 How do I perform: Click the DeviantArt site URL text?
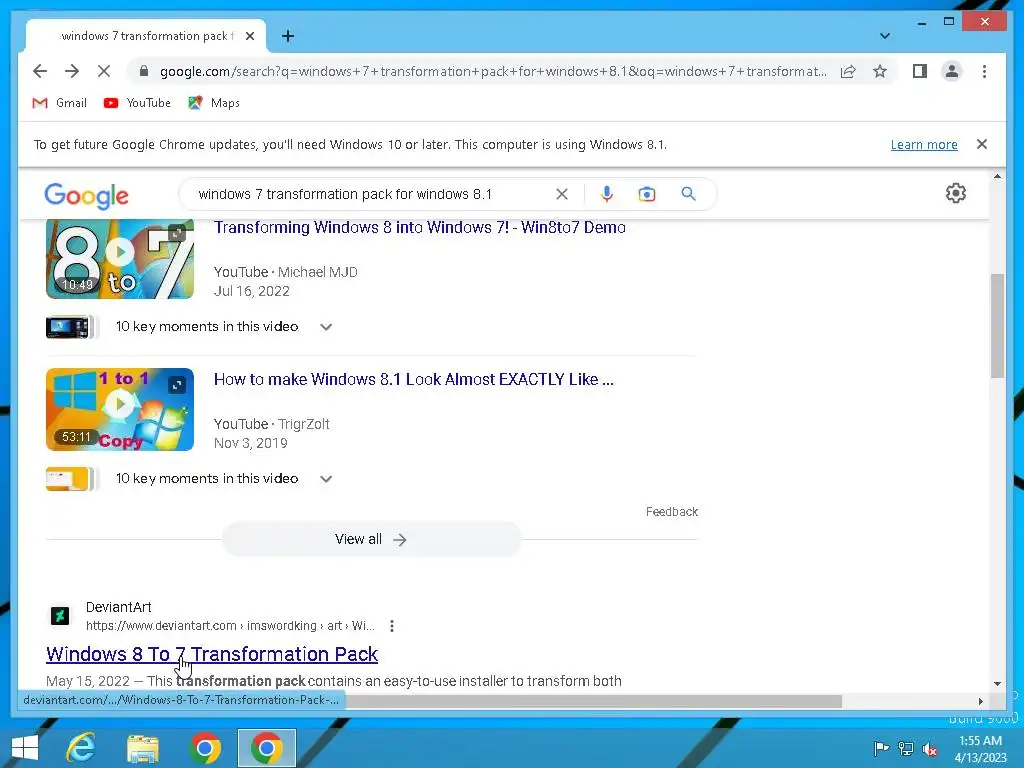click(230, 626)
